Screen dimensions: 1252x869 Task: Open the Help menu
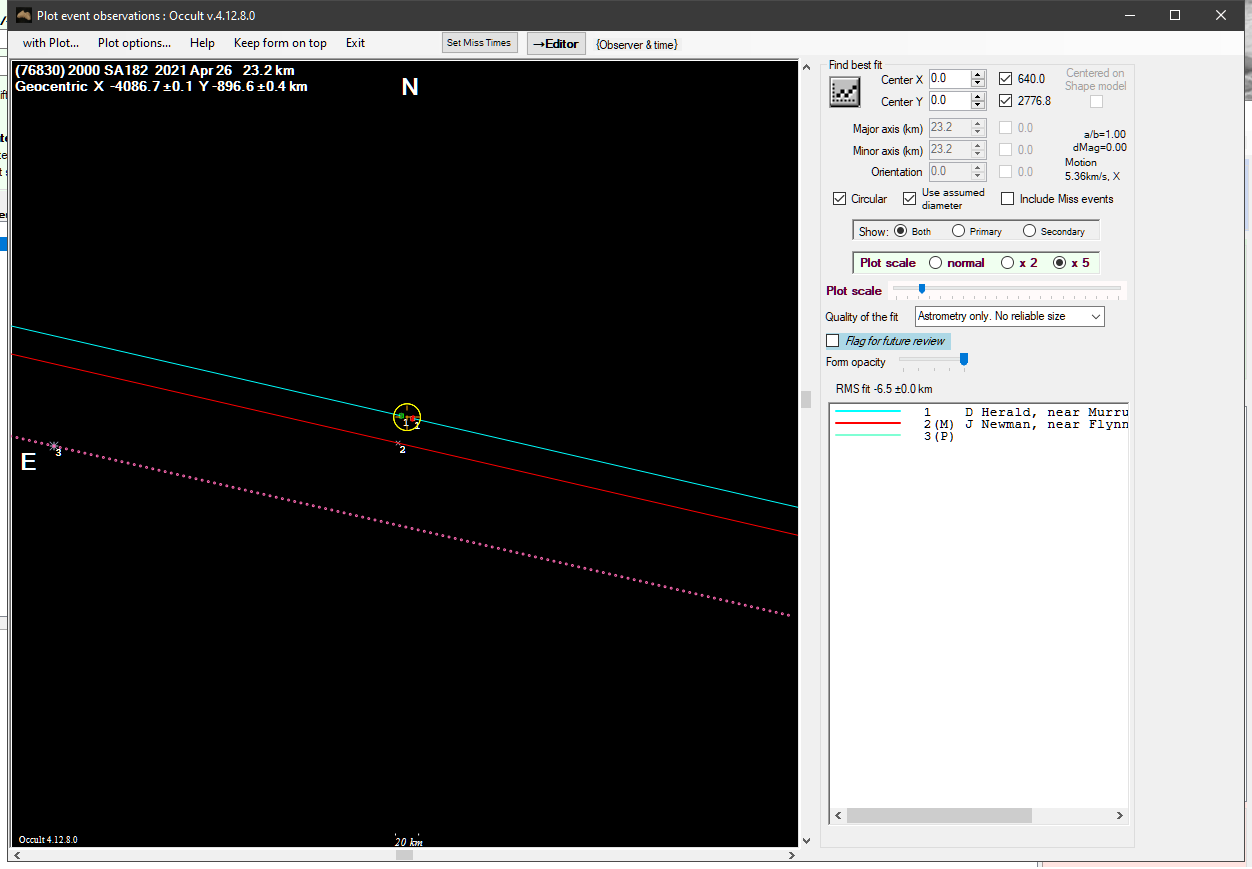pyautogui.click(x=202, y=43)
